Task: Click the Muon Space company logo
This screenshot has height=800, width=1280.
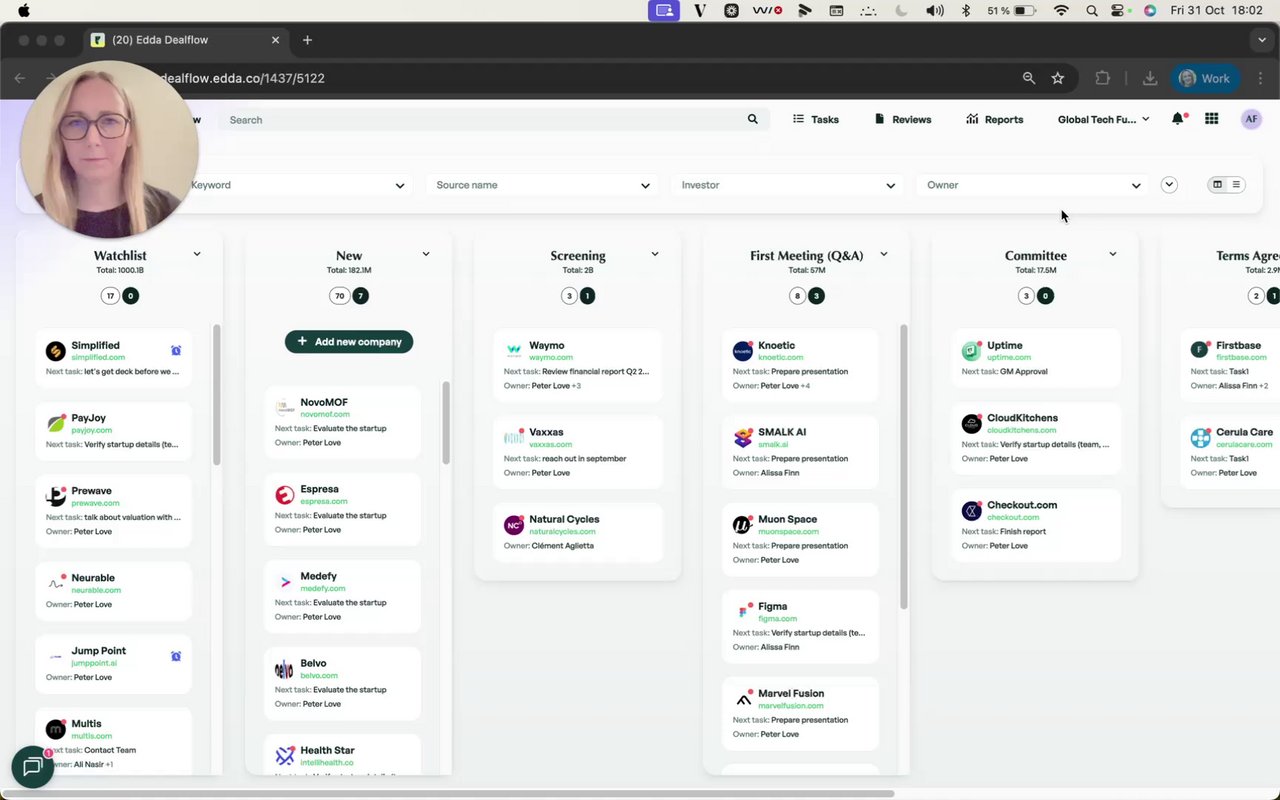Action: pyautogui.click(x=743, y=525)
